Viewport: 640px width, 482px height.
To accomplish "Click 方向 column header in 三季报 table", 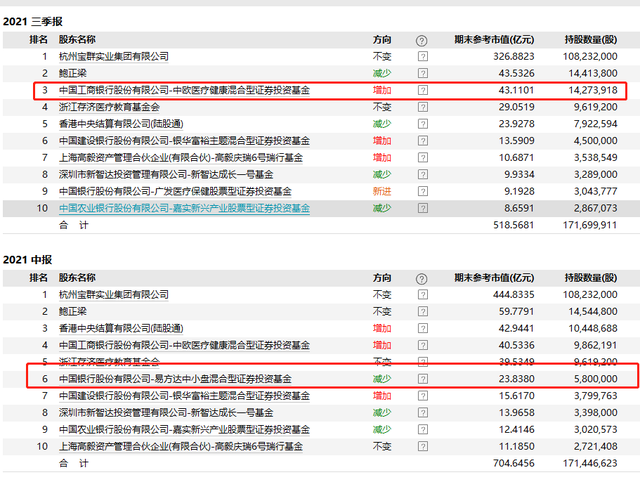I will (x=382, y=40).
